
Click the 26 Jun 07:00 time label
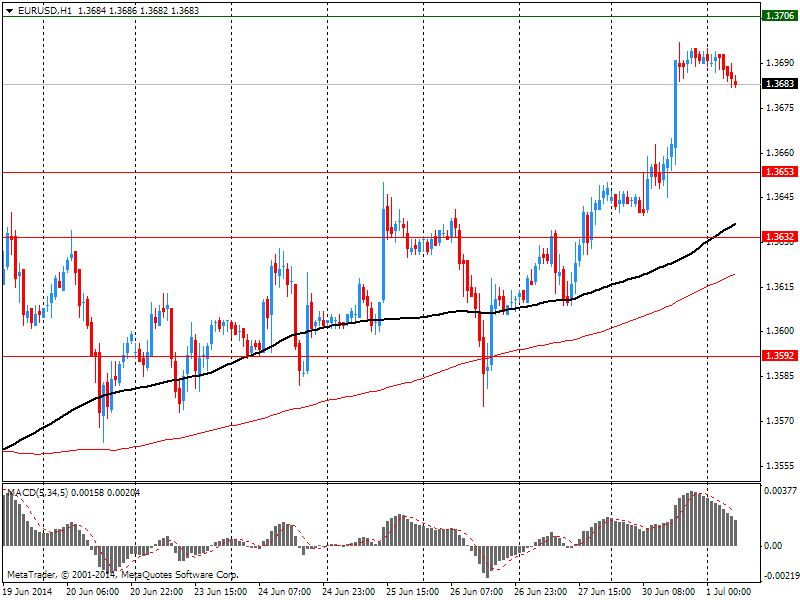tap(477, 591)
